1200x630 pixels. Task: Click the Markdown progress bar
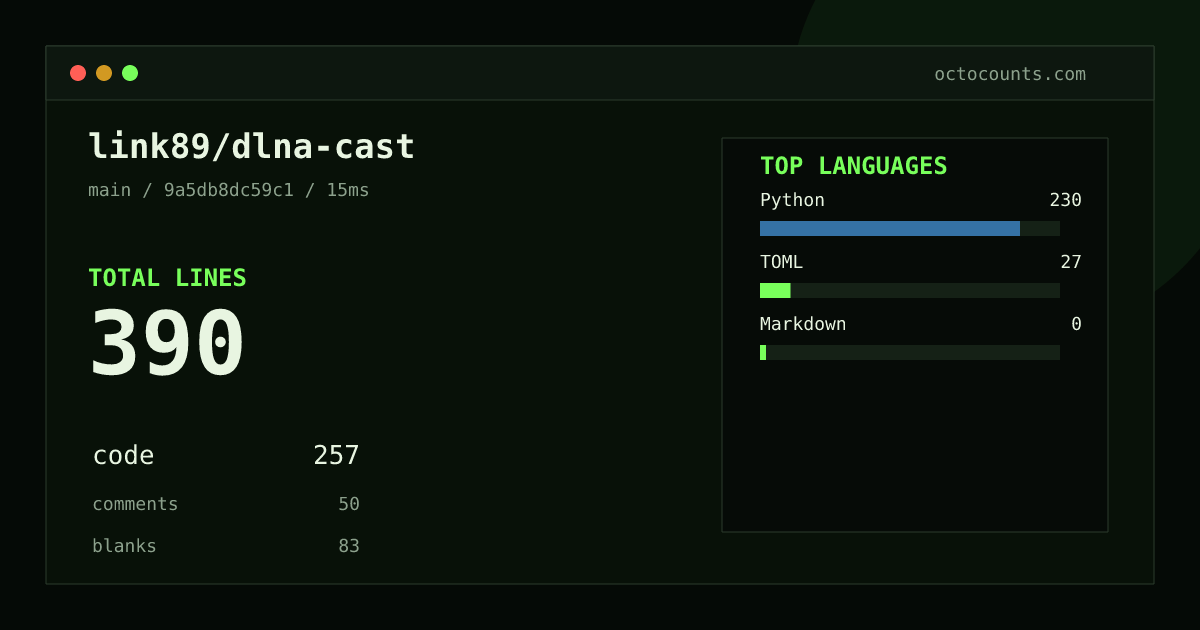[910, 352]
